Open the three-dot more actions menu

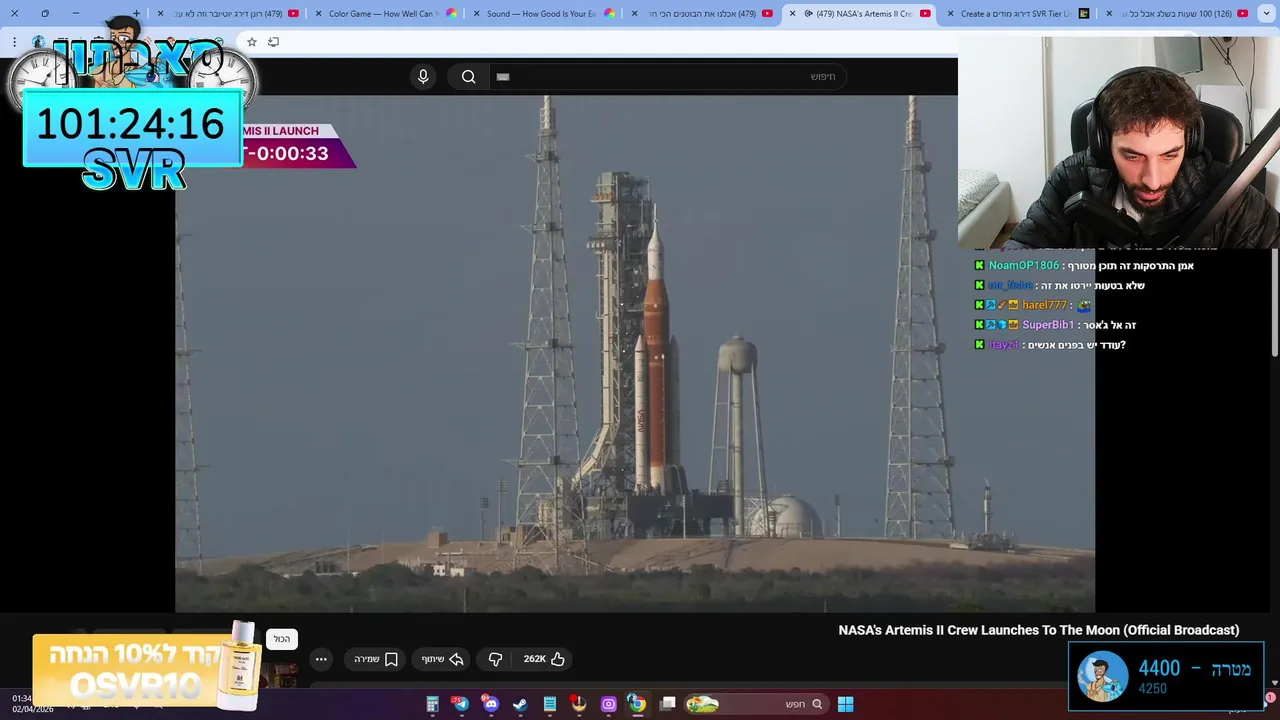pyautogui.click(x=321, y=659)
